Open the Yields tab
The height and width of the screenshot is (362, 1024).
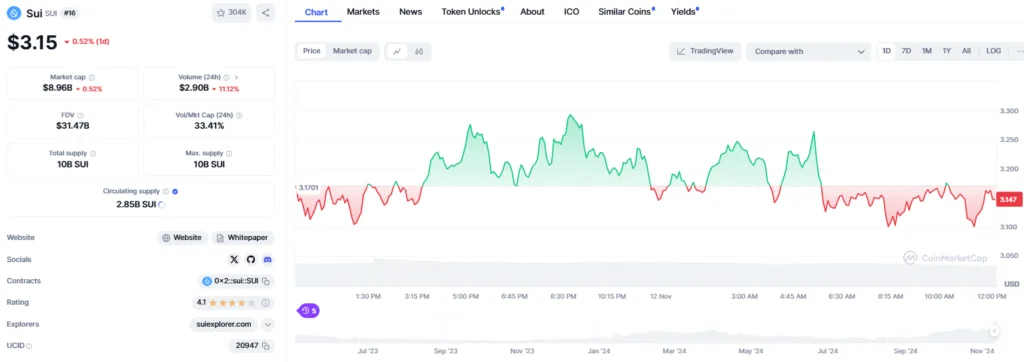tap(684, 12)
